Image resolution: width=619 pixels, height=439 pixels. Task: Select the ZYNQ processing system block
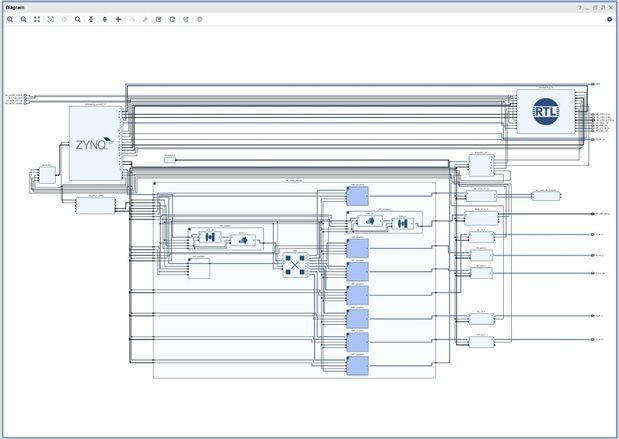click(x=95, y=144)
